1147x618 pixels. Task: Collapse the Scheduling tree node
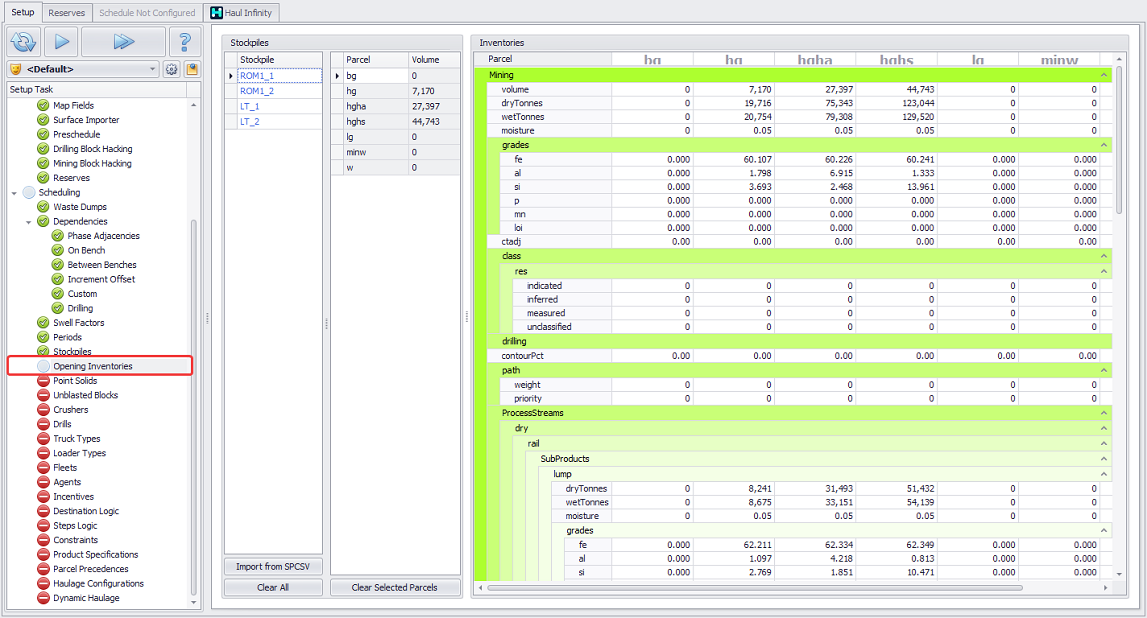(14, 193)
